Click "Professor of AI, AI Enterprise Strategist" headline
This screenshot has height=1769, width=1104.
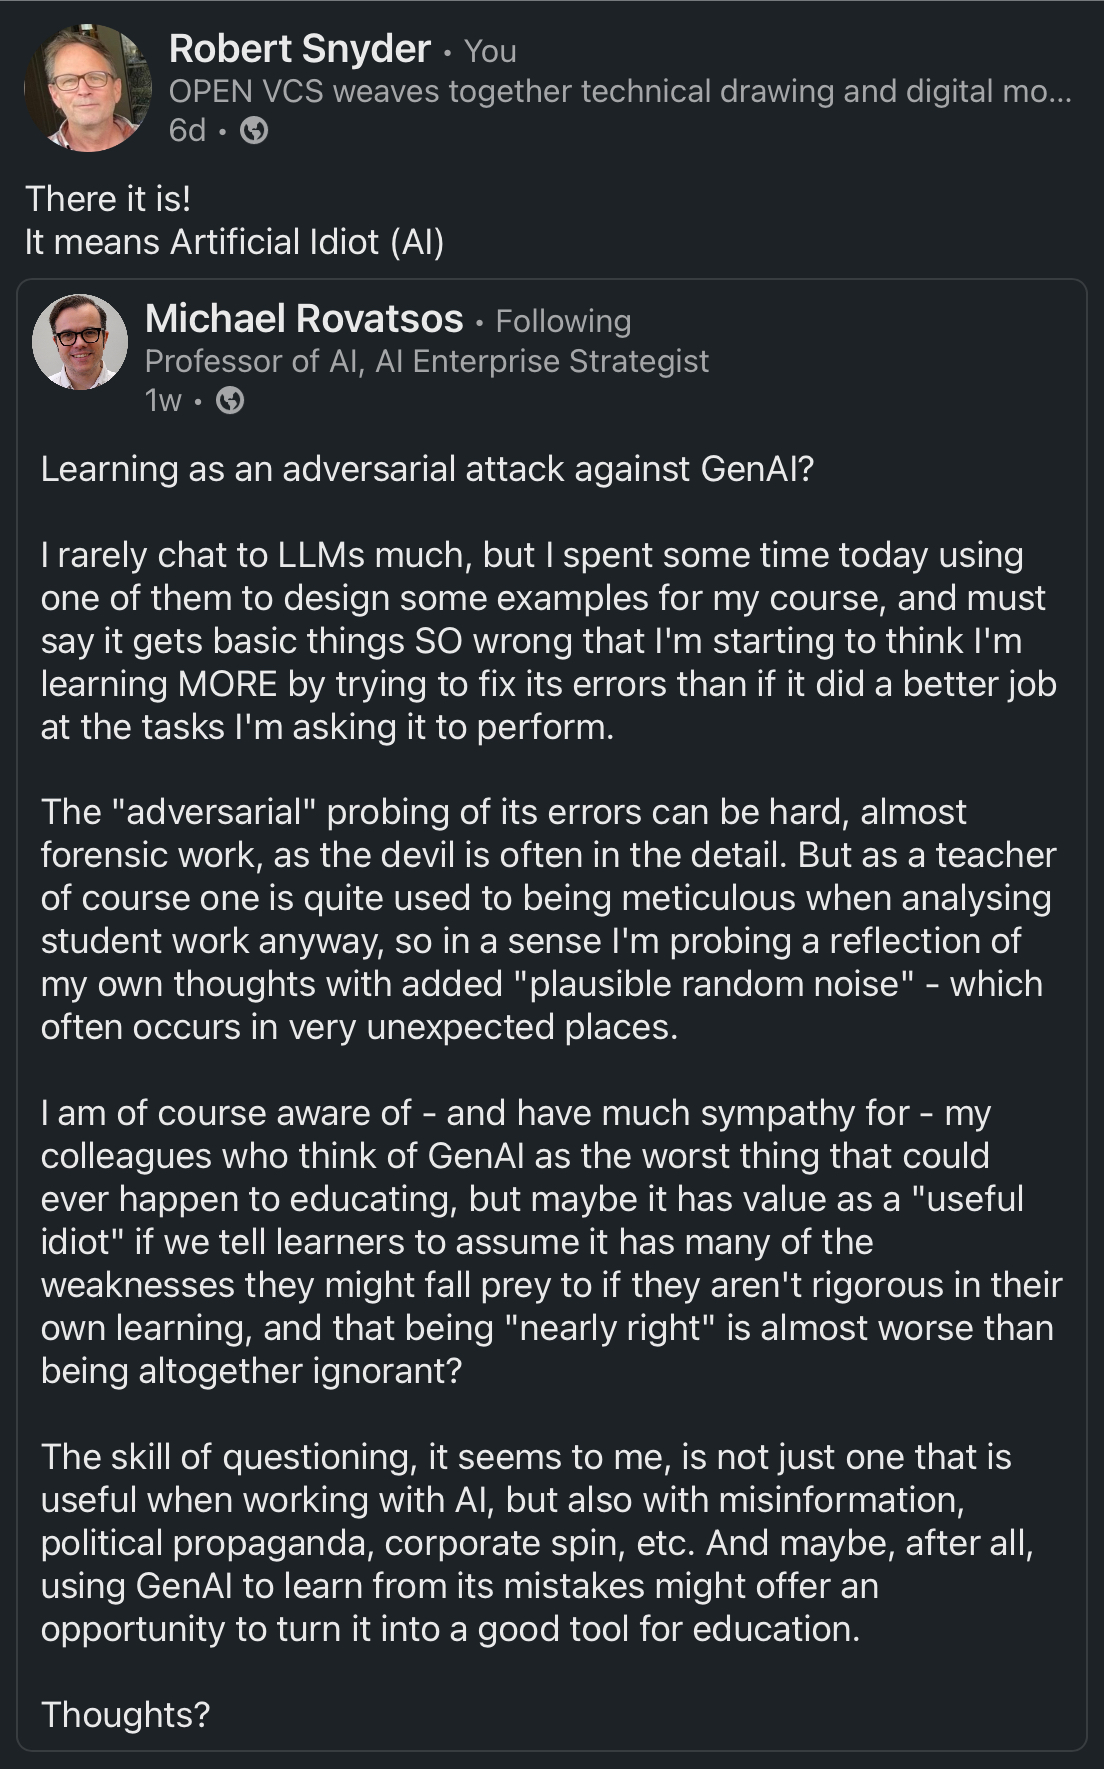tap(426, 360)
